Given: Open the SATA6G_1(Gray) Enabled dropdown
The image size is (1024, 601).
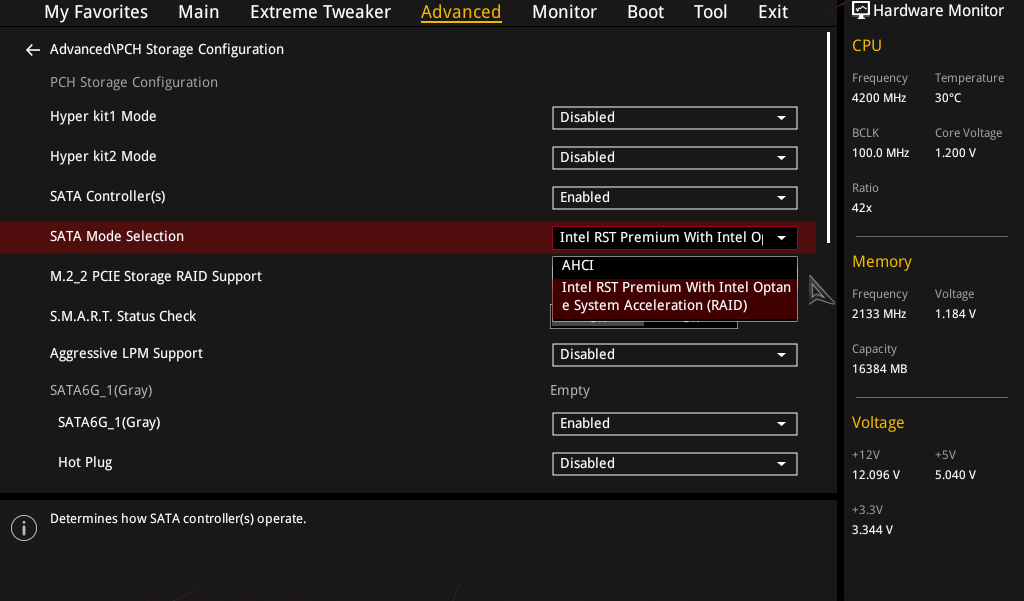Looking at the screenshot, I should tap(675, 423).
